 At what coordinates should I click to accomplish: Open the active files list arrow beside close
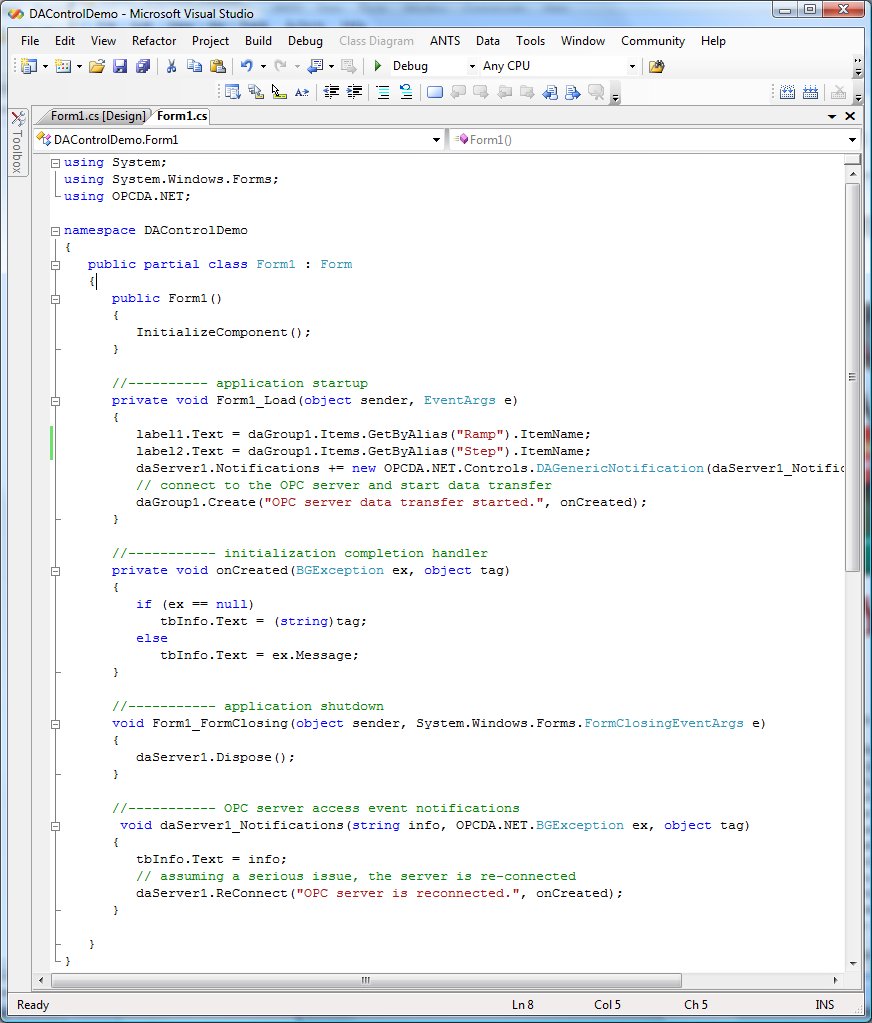832,116
